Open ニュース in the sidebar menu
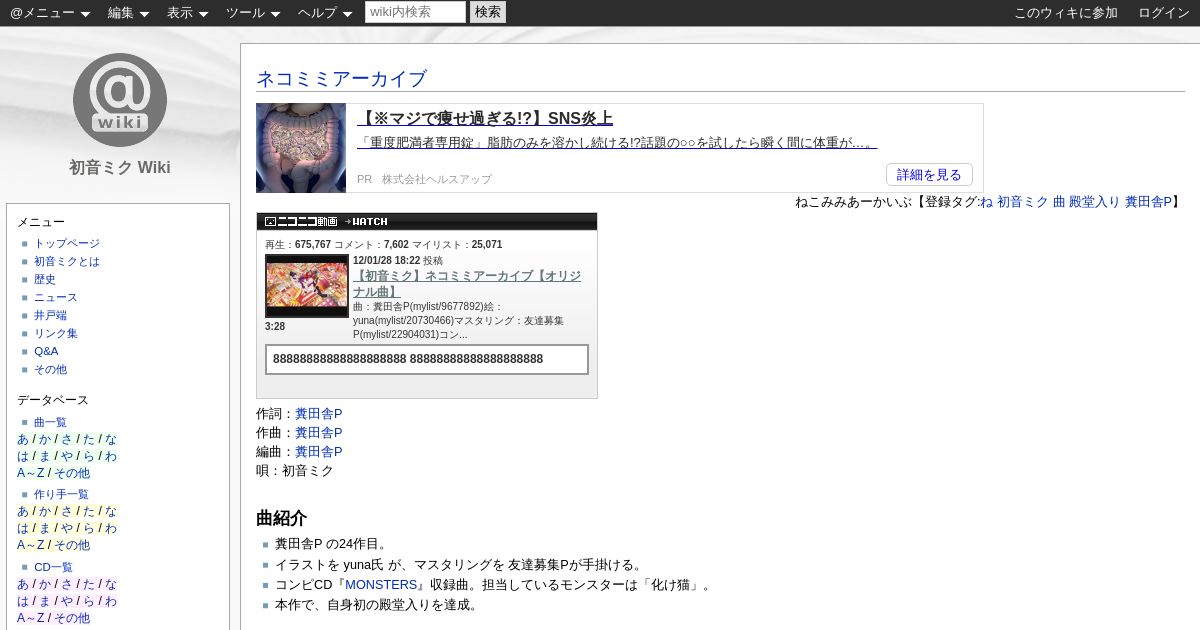The height and width of the screenshot is (630, 1200). point(56,298)
